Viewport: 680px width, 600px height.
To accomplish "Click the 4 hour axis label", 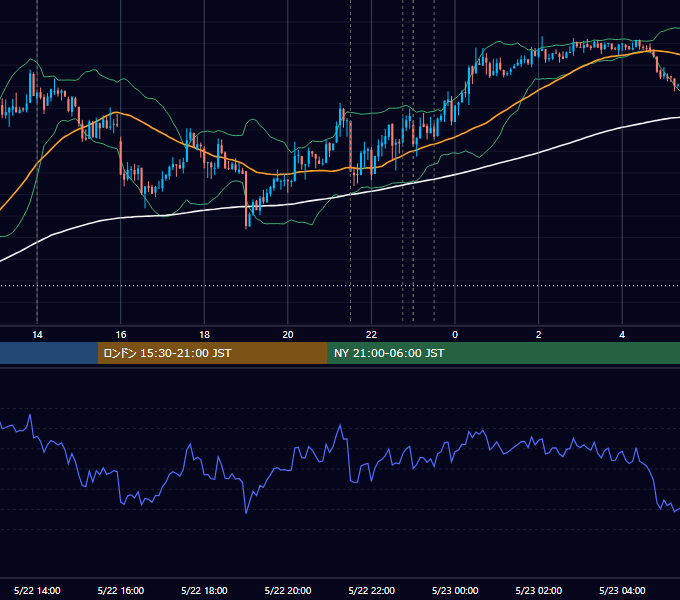I will coord(622,335).
